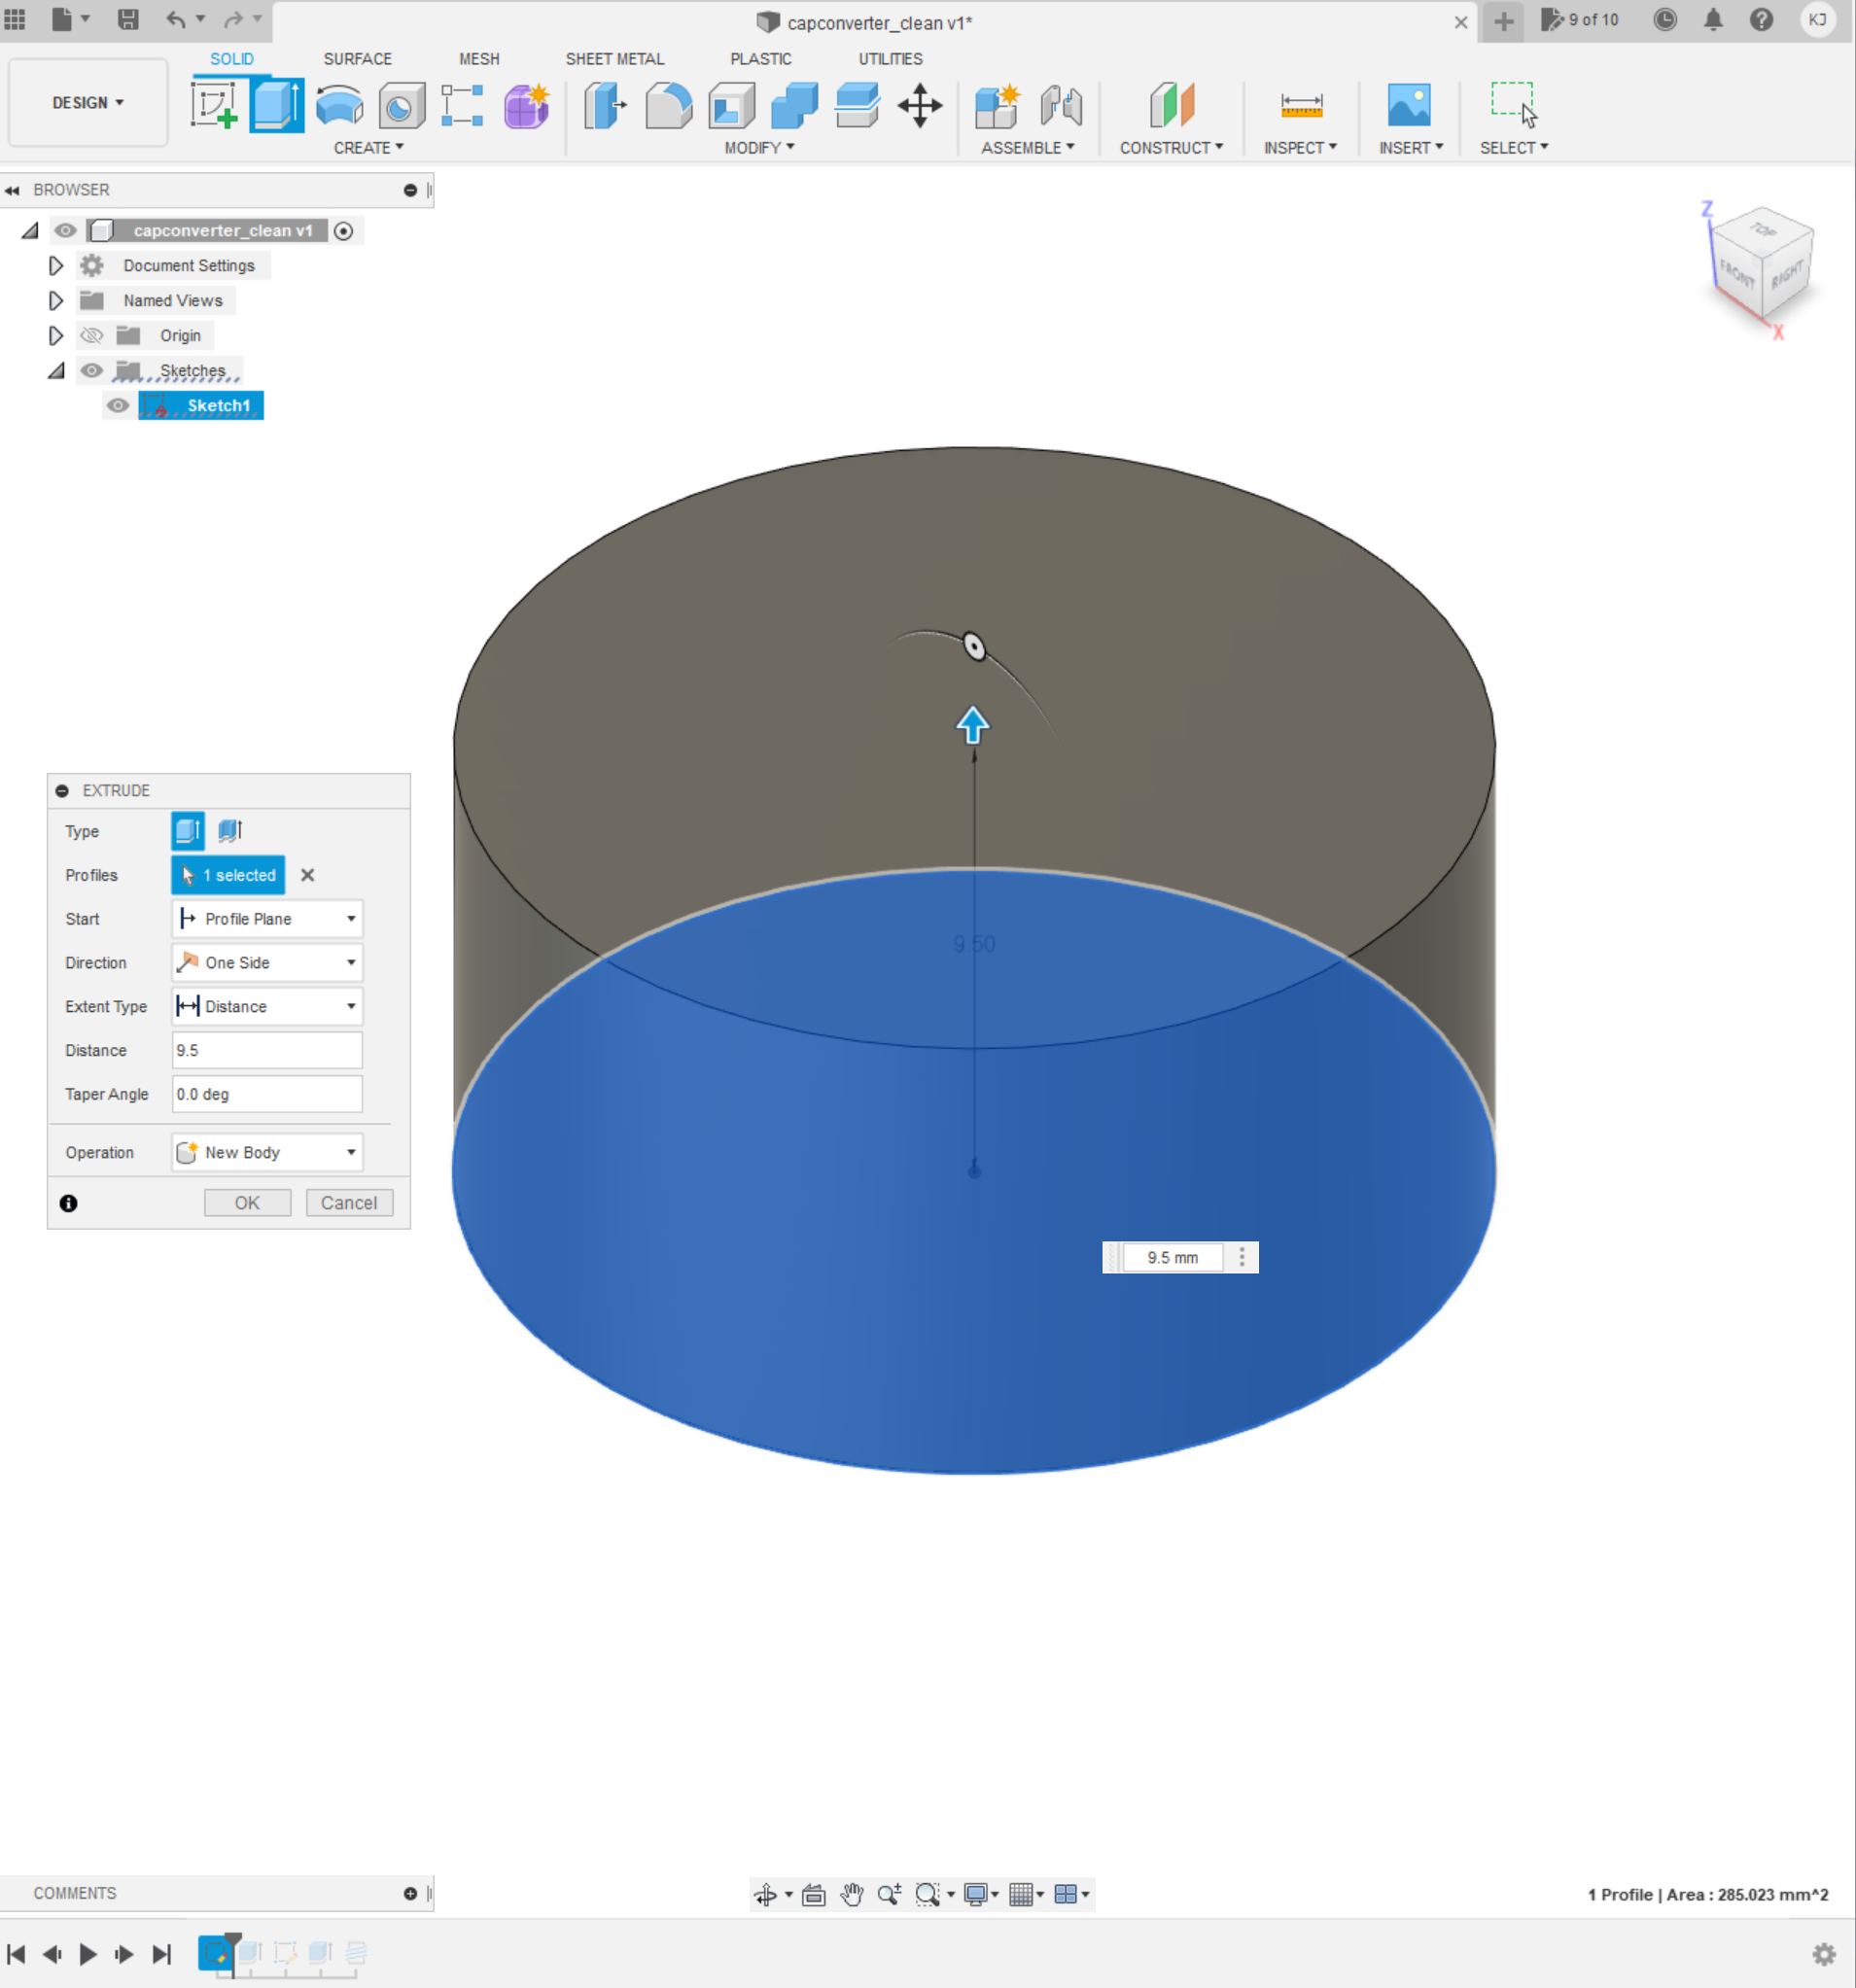Open the Data Panel grid icon
The image size is (1856, 1988).
(15, 19)
